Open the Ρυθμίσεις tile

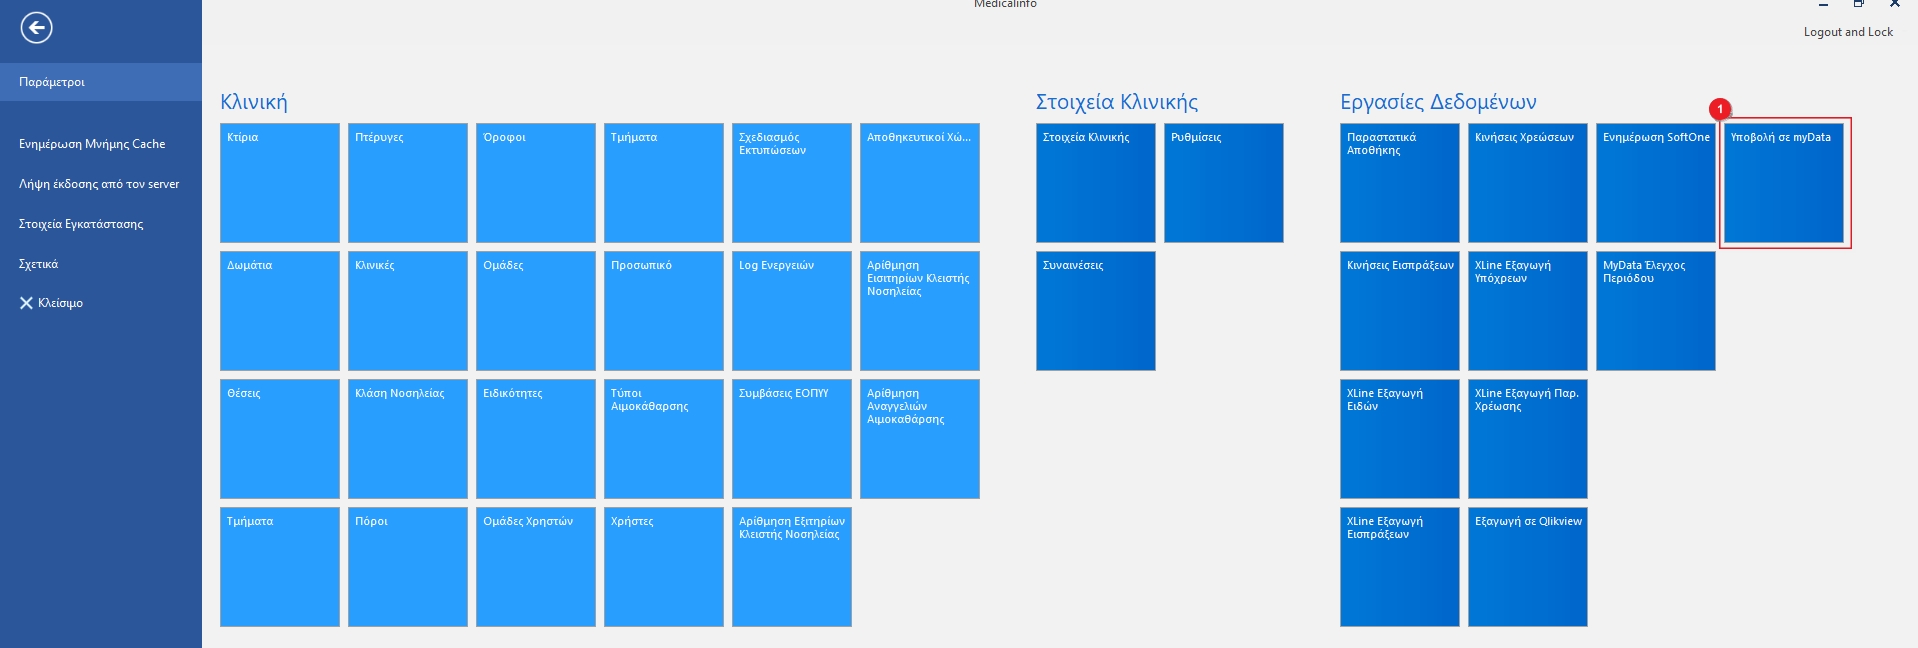click(x=1223, y=183)
